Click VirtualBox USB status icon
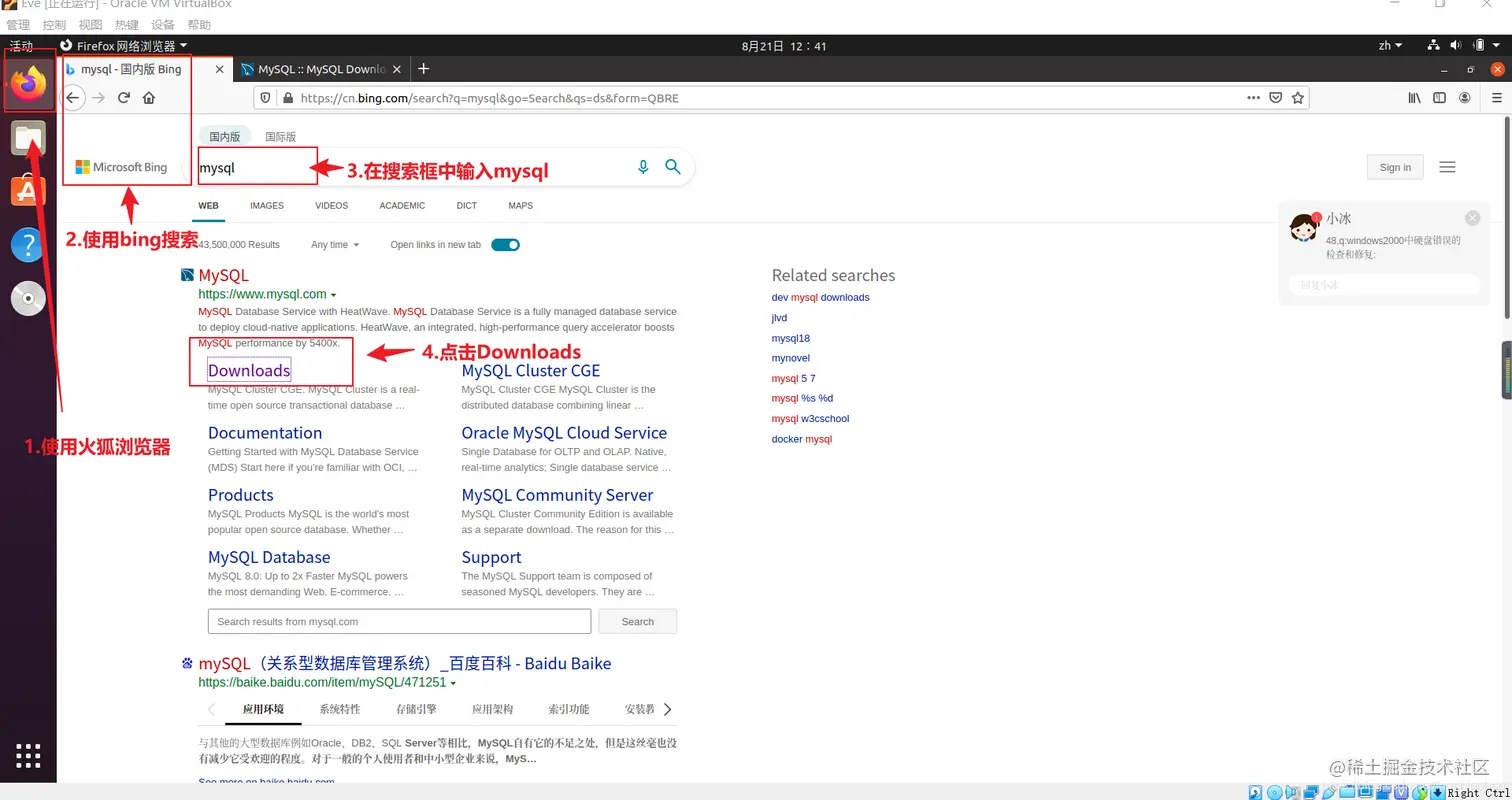Viewport: 1512px width, 800px height. 1329,792
